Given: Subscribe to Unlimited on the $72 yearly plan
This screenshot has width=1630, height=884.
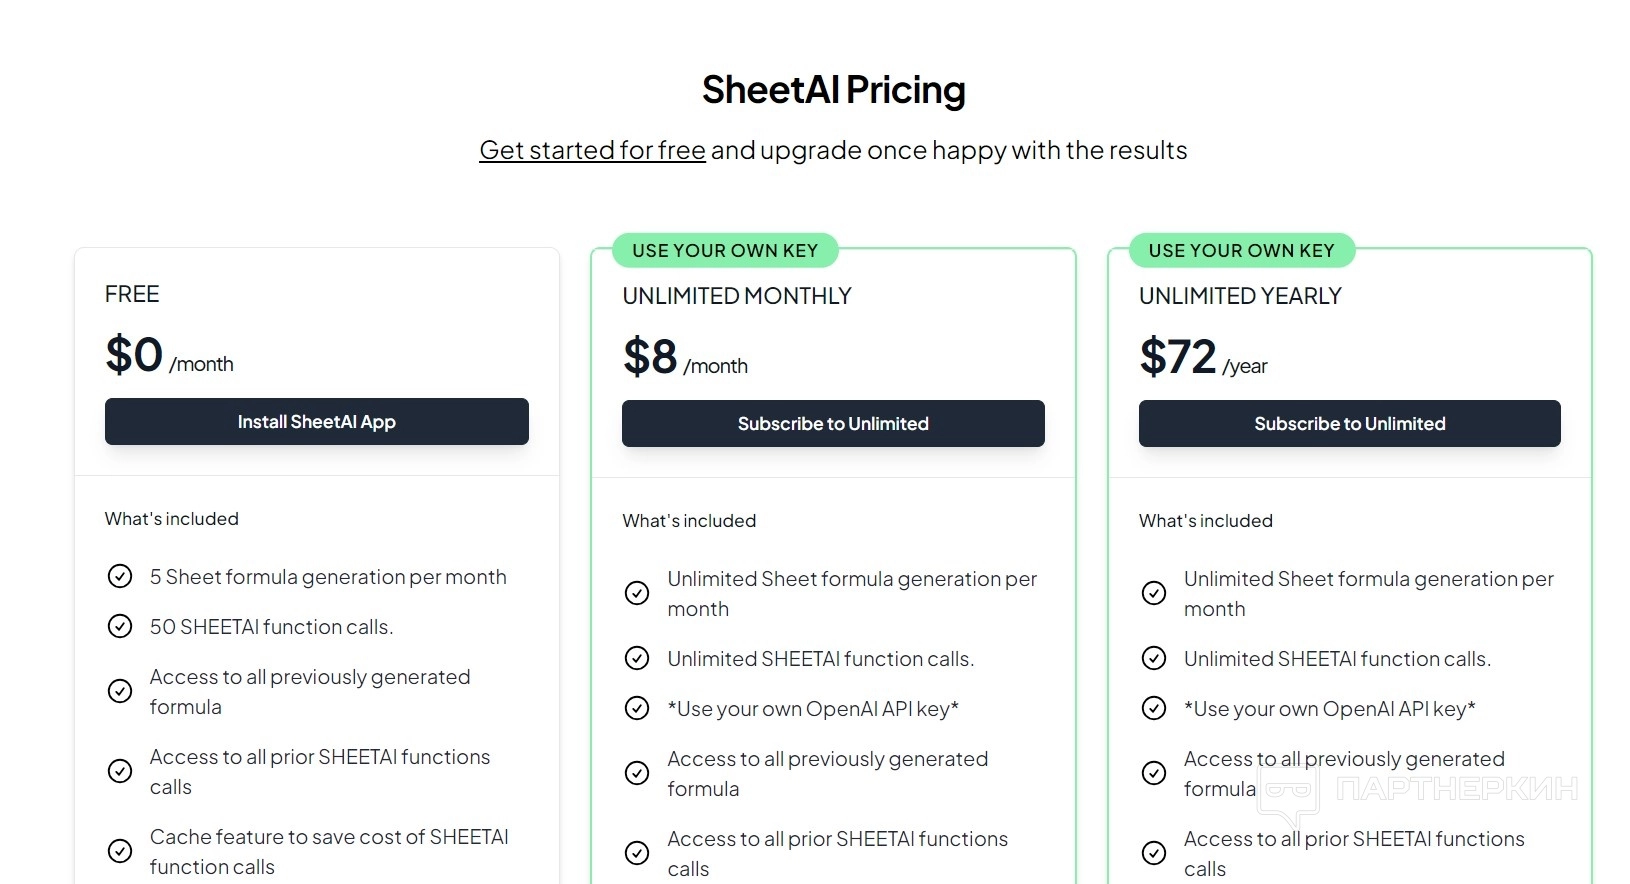Looking at the screenshot, I should click(1349, 424).
